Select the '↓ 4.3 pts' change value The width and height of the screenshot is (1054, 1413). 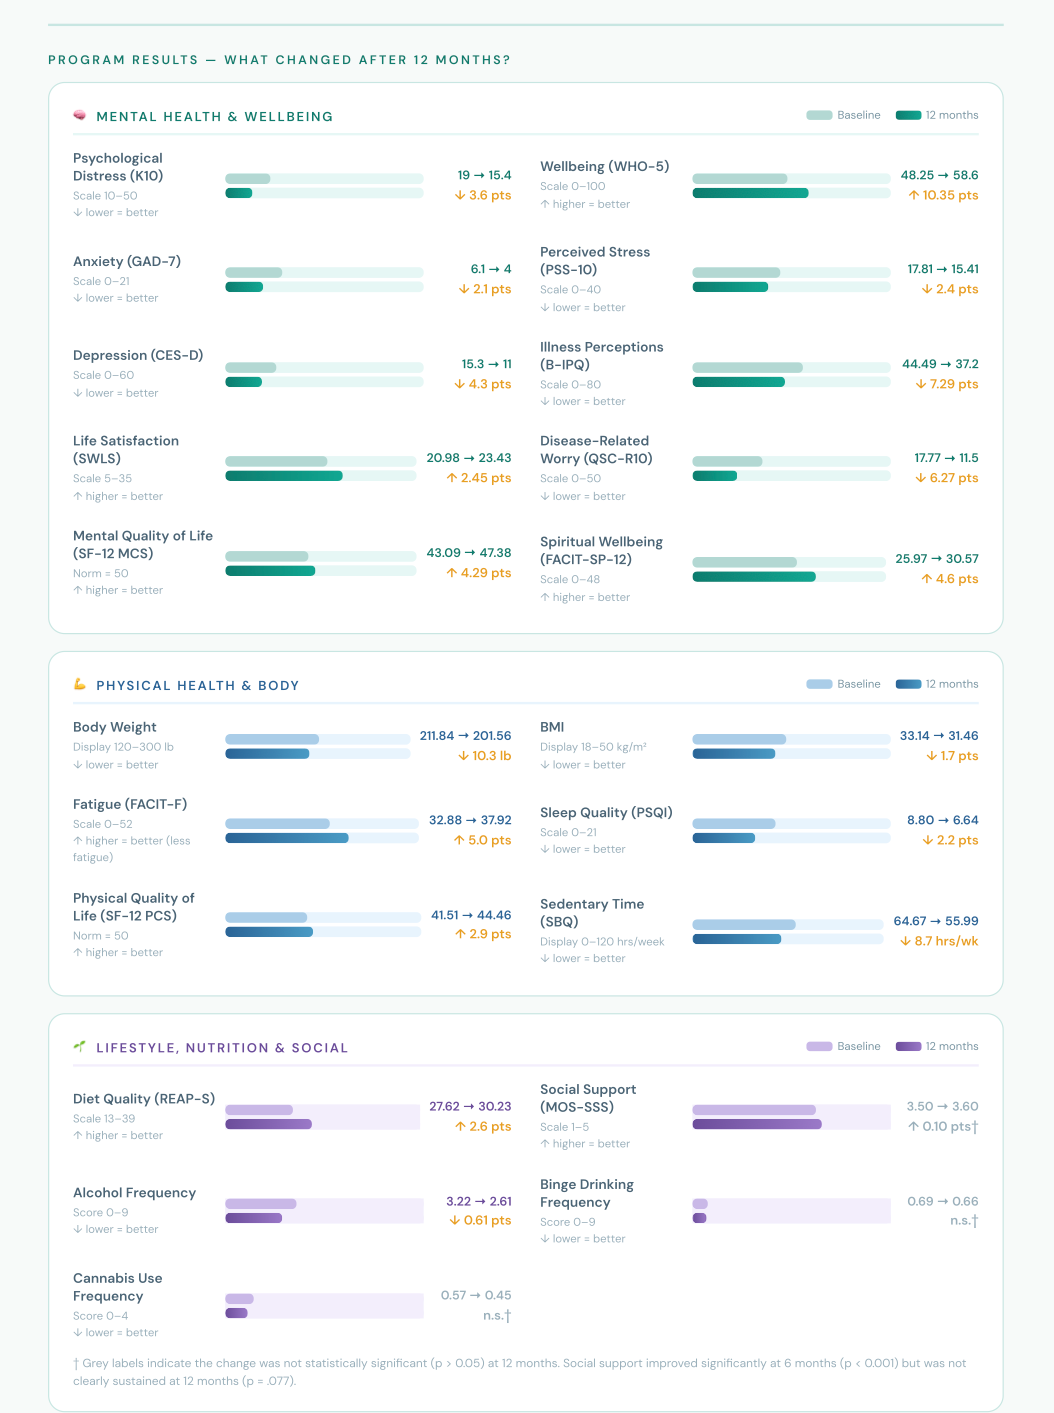pos(483,384)
